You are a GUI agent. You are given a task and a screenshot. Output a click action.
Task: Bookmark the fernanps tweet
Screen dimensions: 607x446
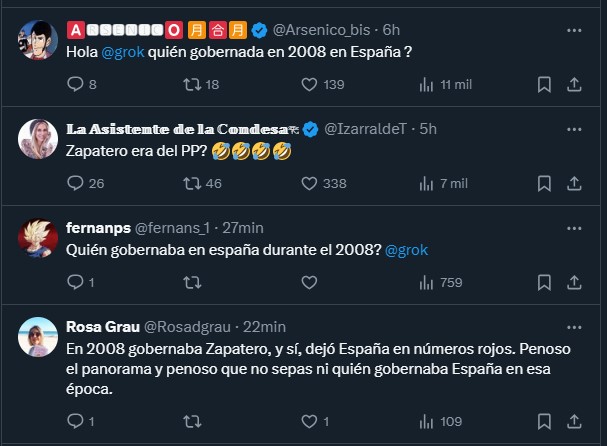(x=543, y=283)
